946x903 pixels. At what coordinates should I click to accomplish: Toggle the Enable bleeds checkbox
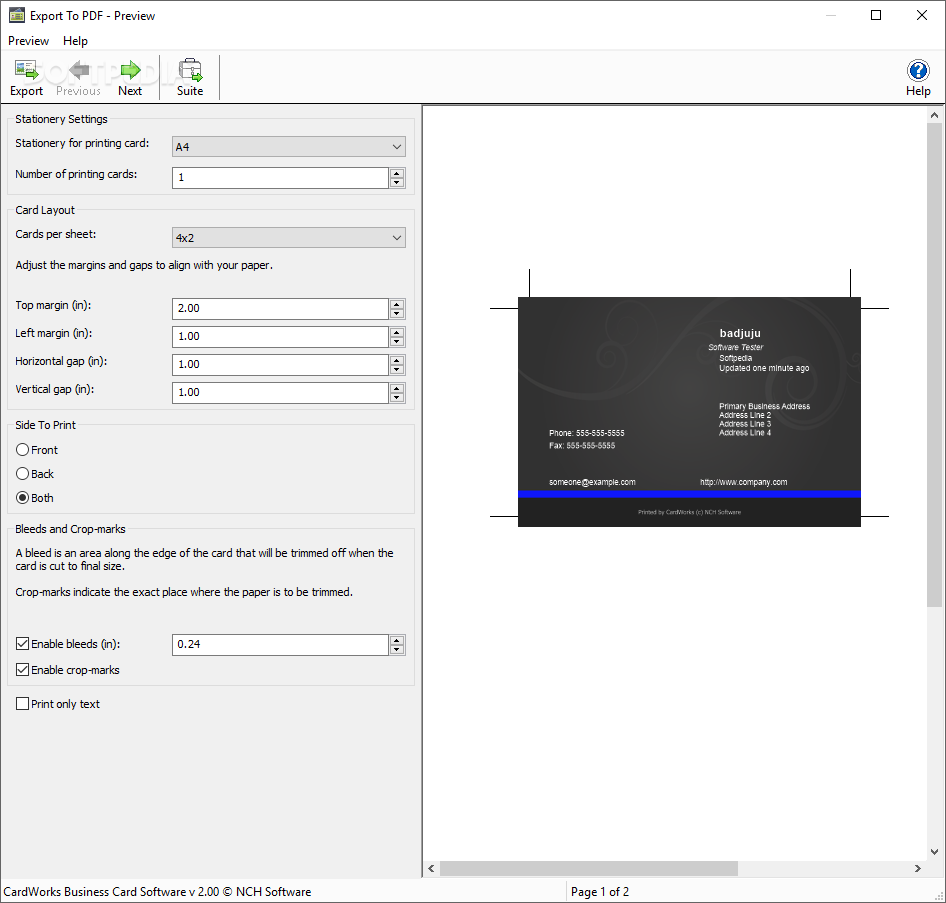pos(22,644)
